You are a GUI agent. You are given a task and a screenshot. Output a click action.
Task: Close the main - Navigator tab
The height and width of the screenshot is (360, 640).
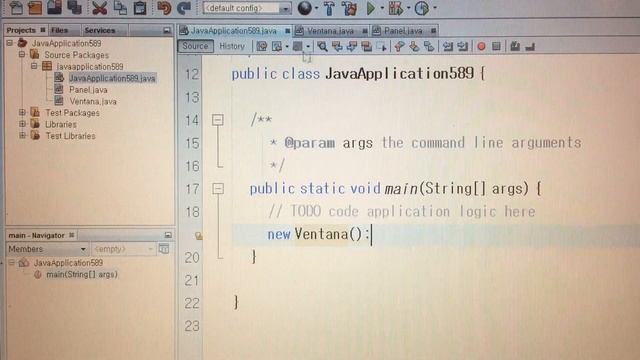72,235
